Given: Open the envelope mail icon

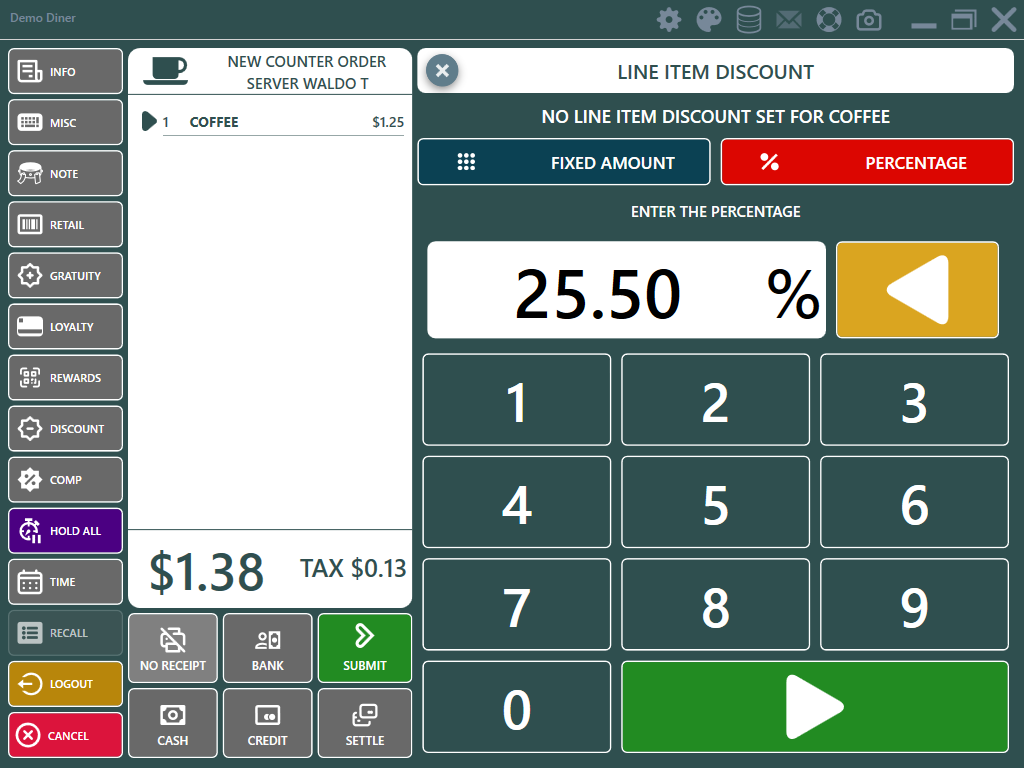Looking at the screenshot, I should (789, 19).
